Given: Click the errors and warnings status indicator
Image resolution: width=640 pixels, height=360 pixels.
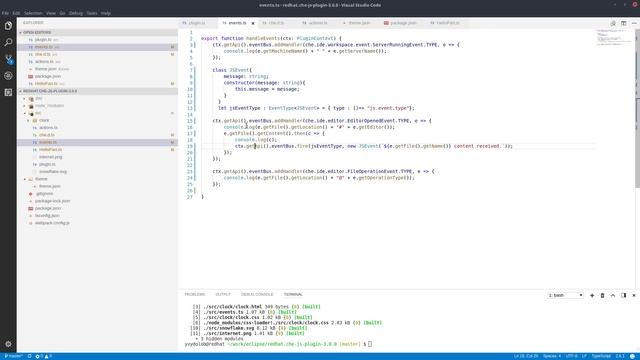Looking at the screenshot, I should (x=44, y=356).
